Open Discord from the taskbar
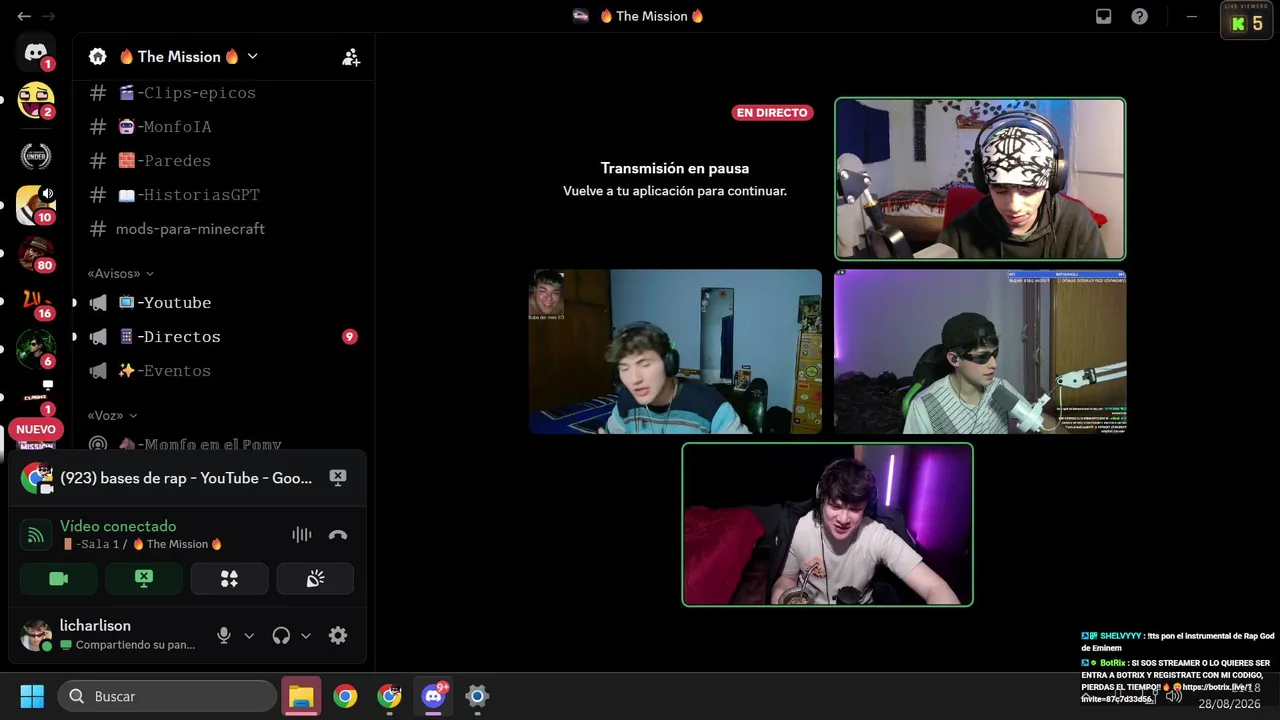 [433, 696]
